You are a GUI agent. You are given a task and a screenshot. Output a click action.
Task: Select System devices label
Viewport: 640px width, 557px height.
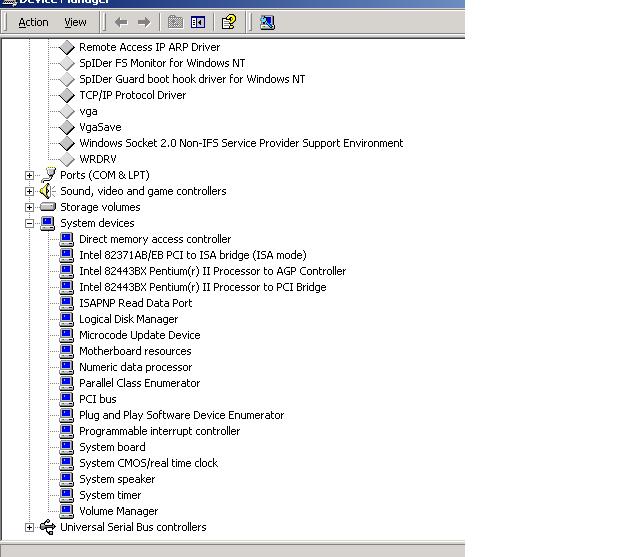(97, 223)
